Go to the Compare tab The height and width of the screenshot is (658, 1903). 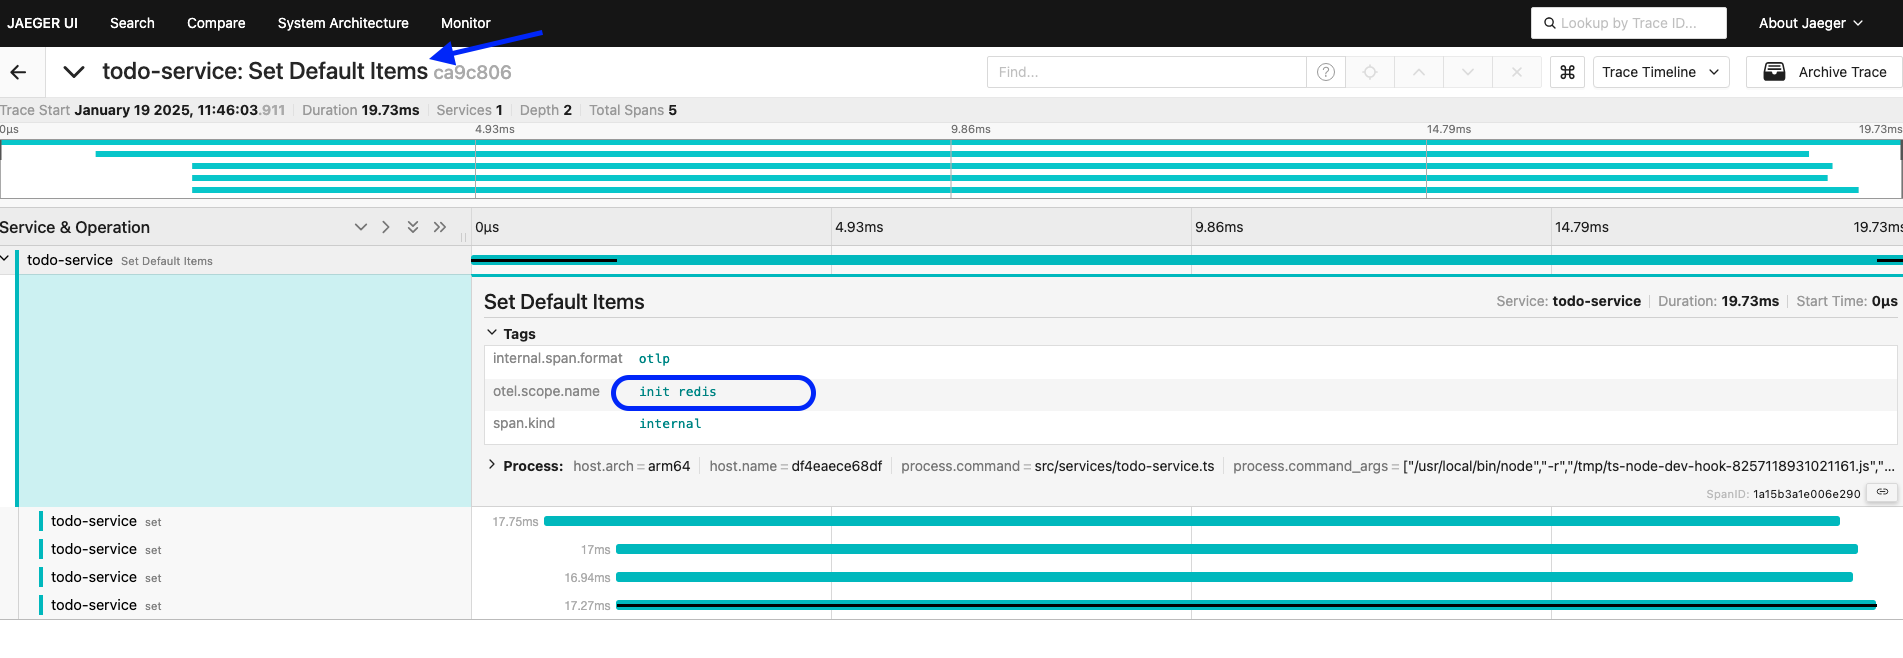tap(216, 23)
